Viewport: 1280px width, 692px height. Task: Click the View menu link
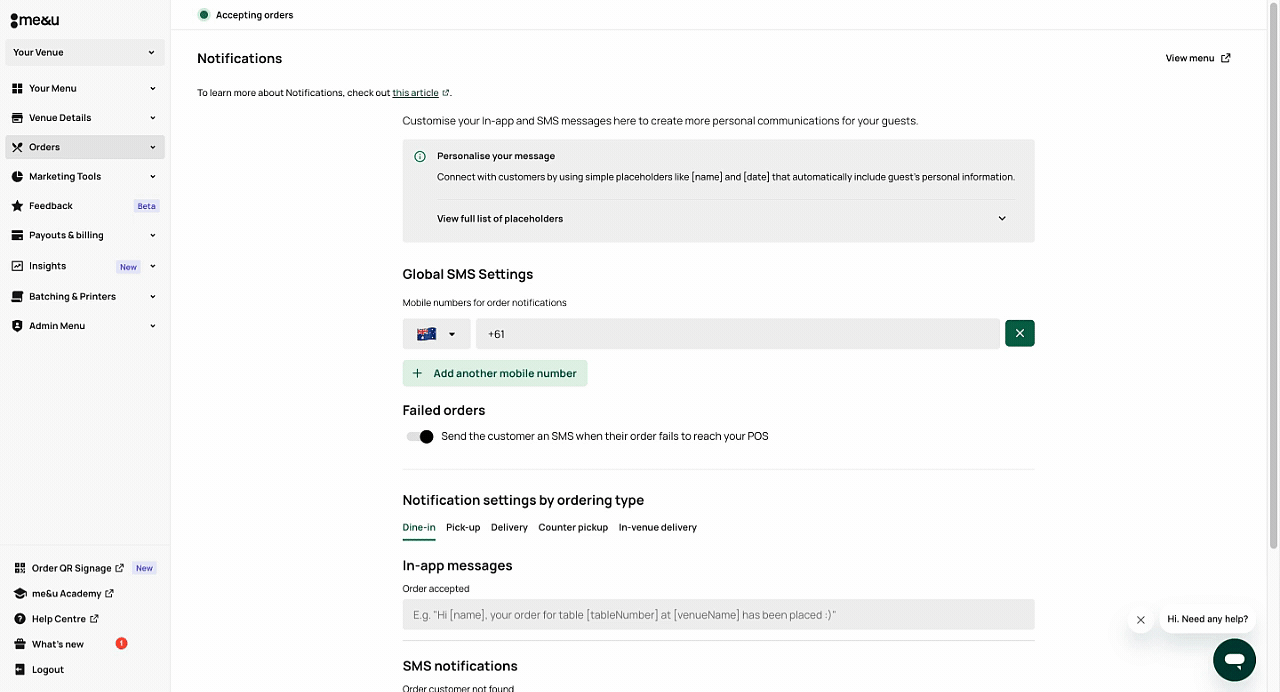[x=1197, y=58]
